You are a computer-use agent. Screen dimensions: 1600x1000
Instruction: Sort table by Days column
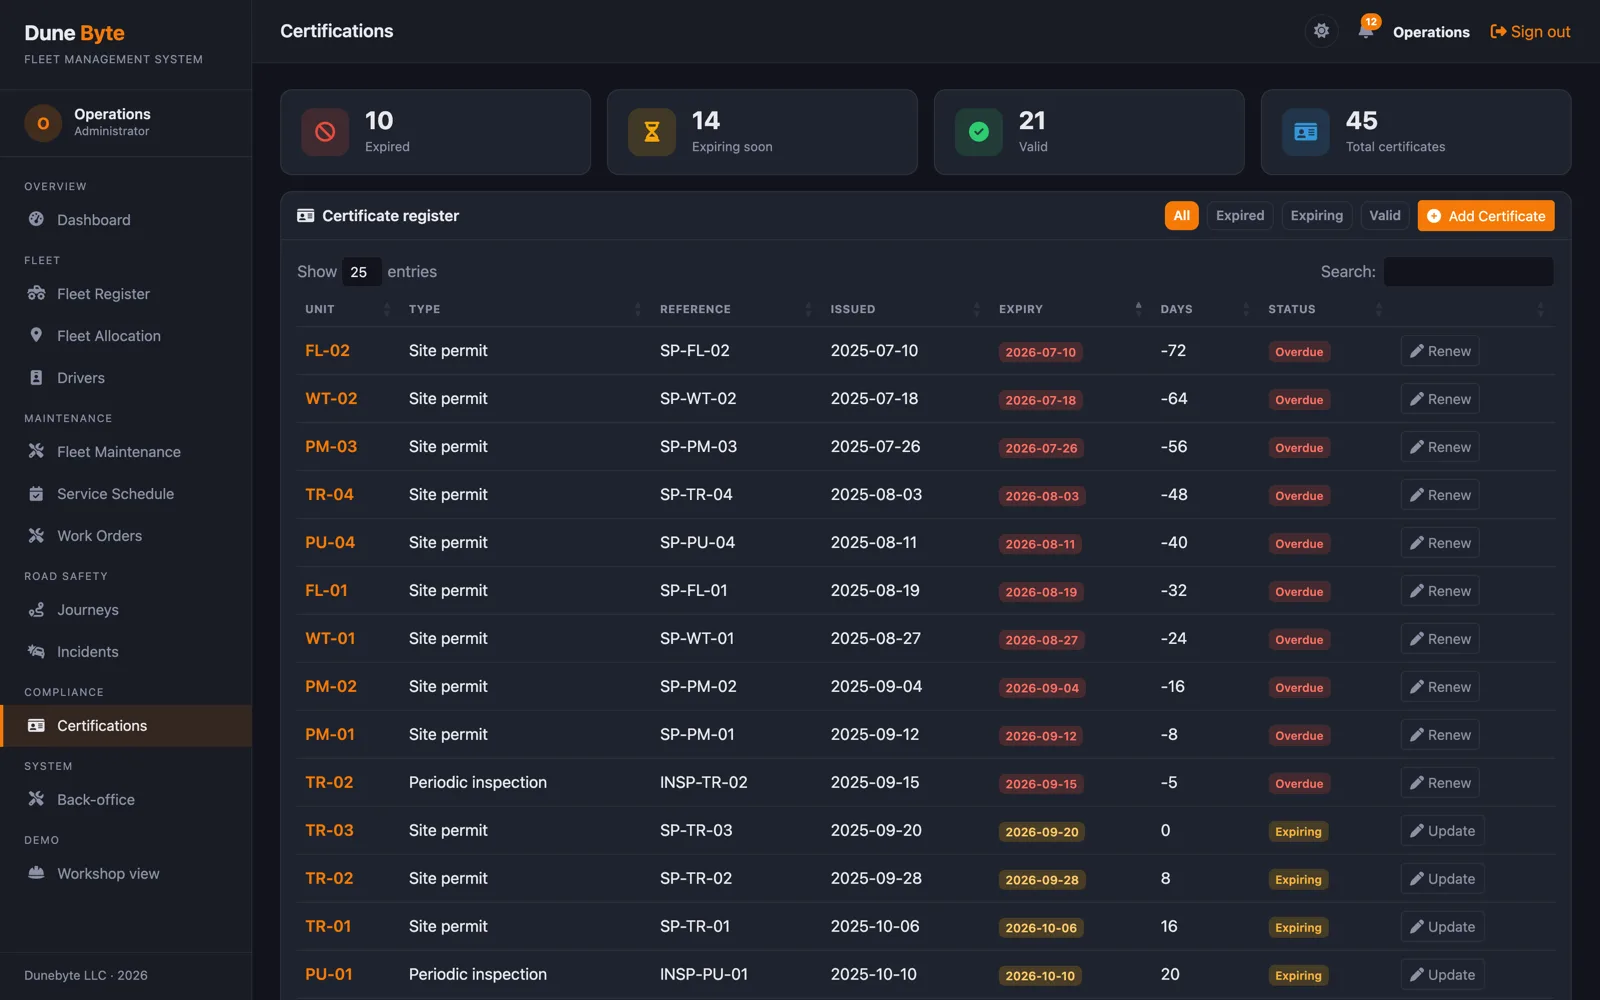(1205, 309)
